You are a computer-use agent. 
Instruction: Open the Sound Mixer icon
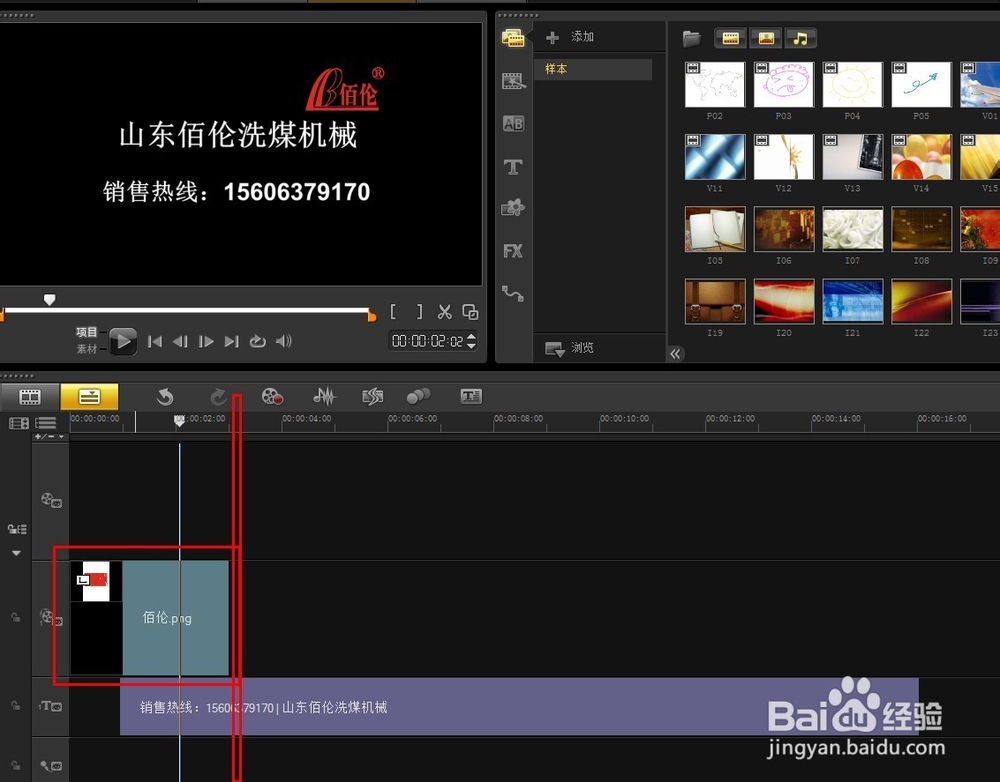(x=324, y=396)
